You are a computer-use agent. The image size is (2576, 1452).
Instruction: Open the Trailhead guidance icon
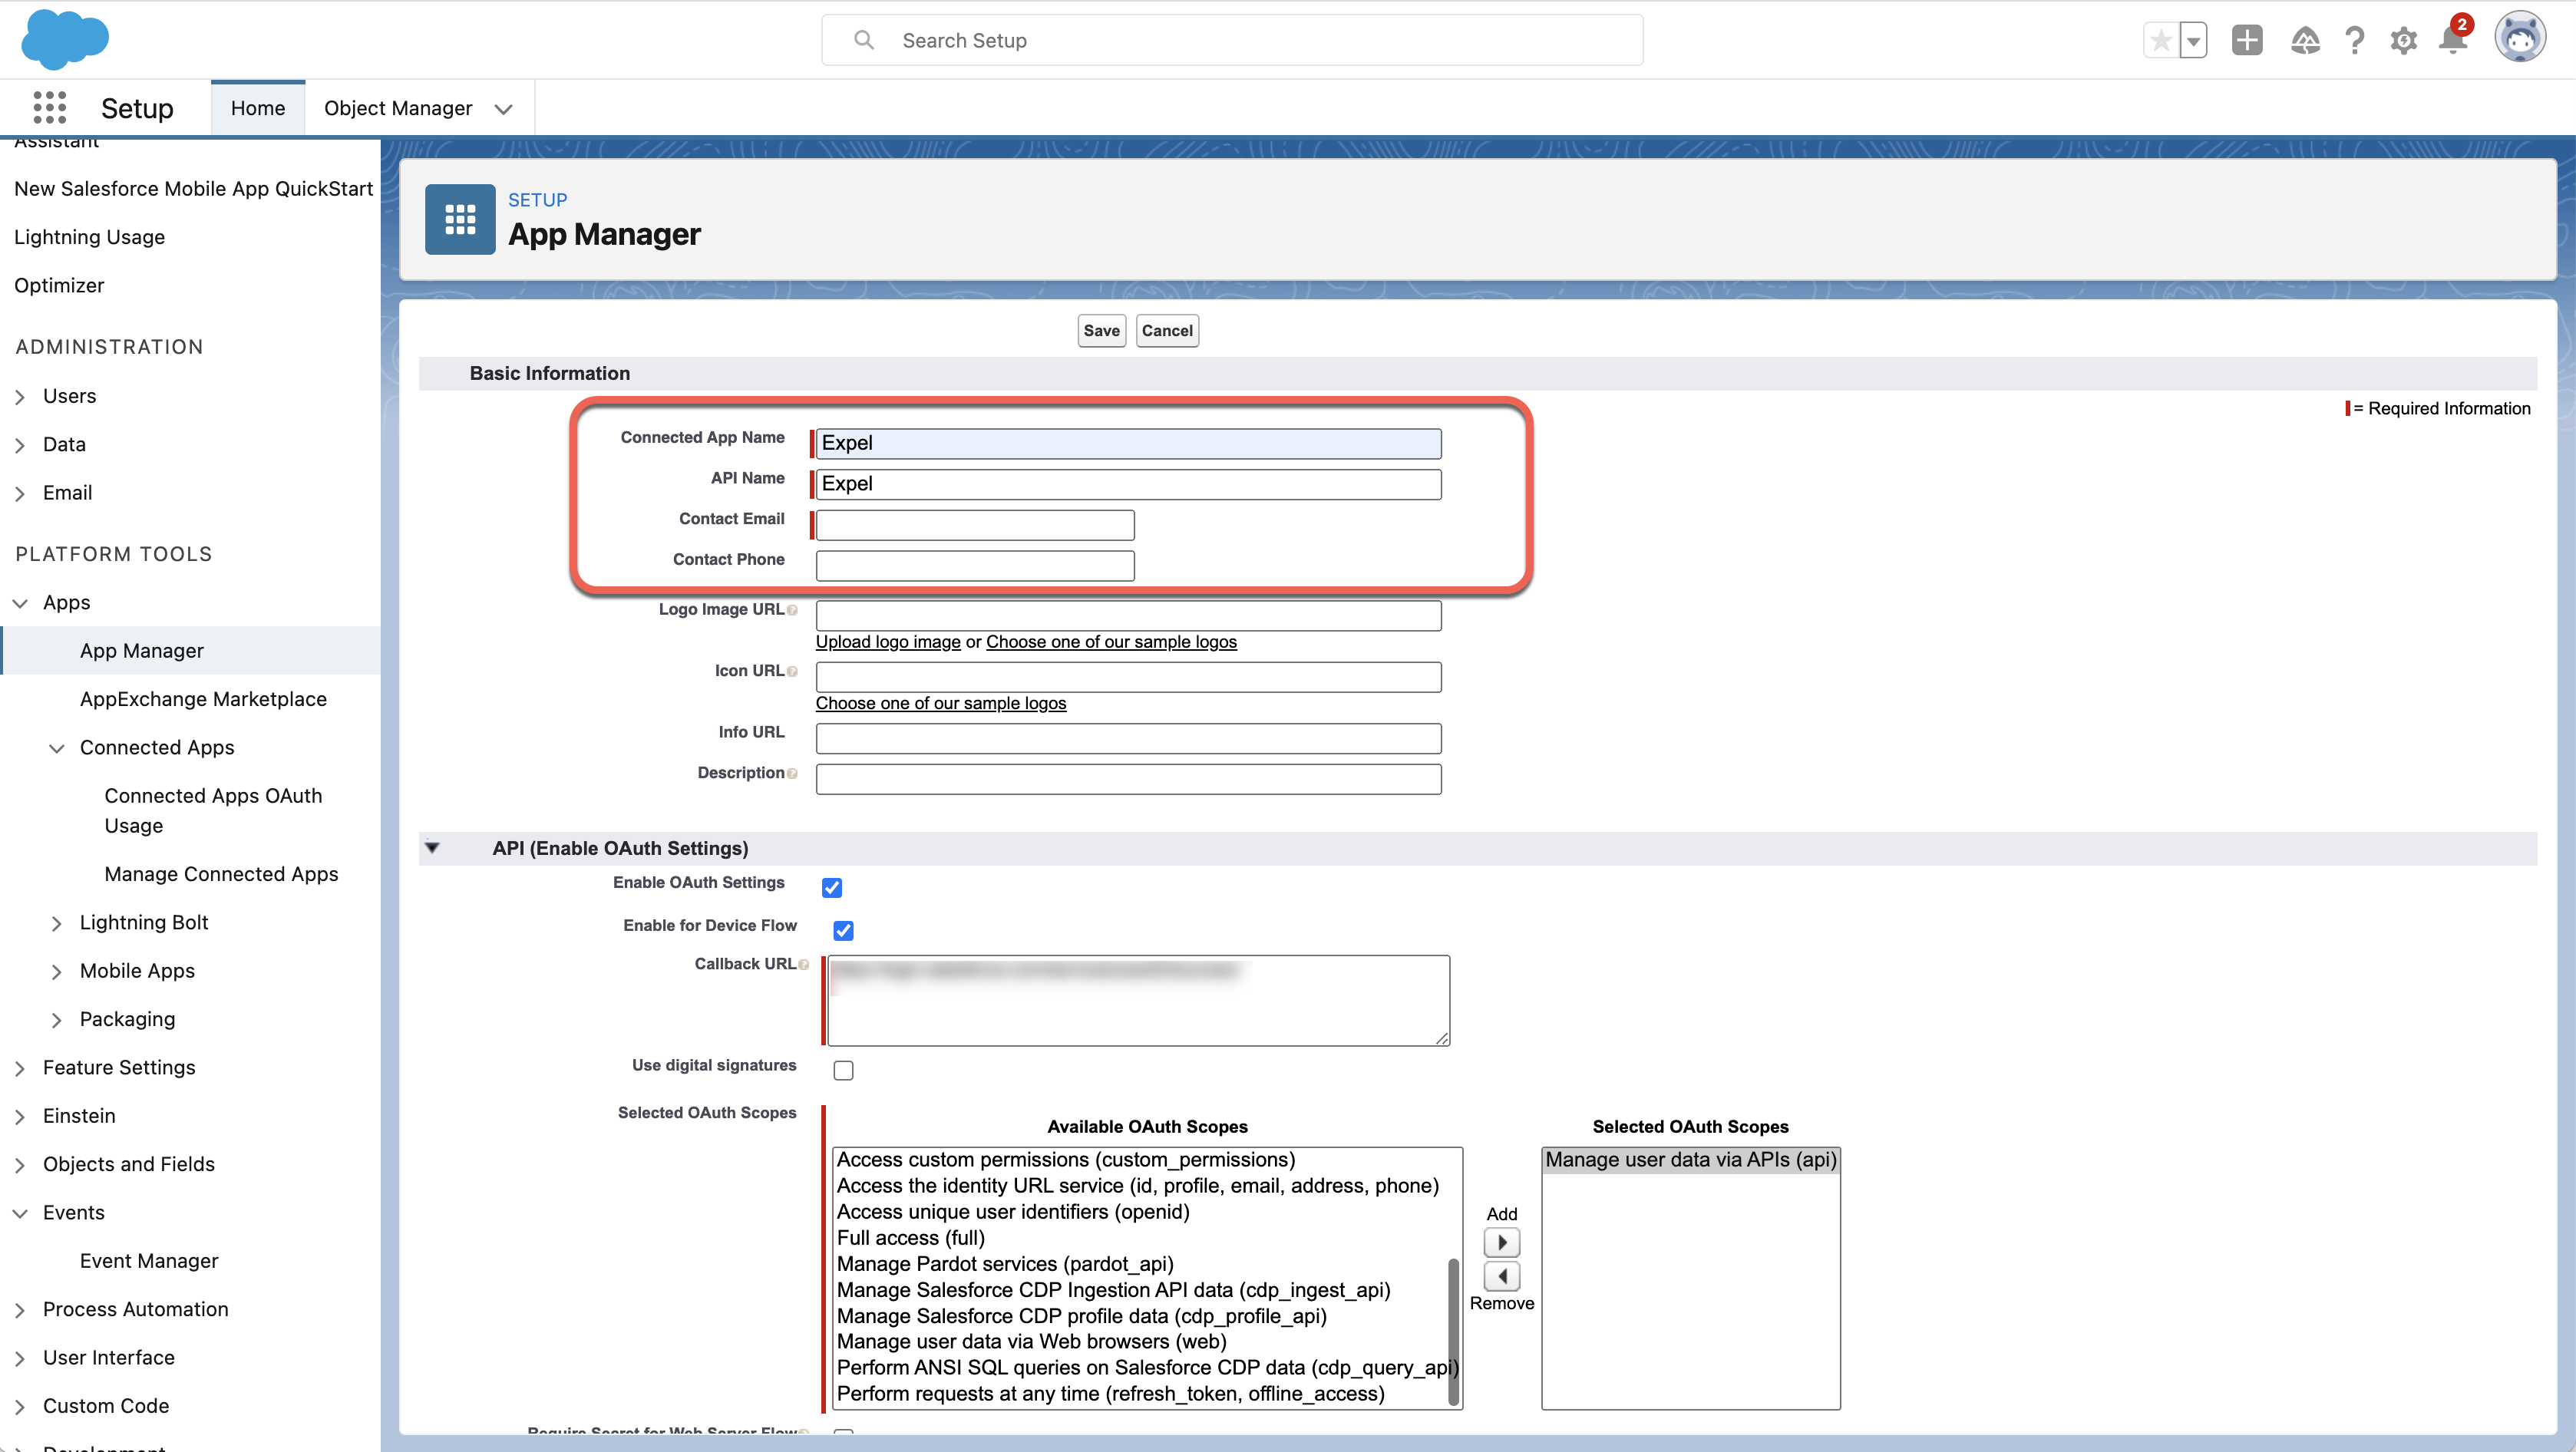2305,41
